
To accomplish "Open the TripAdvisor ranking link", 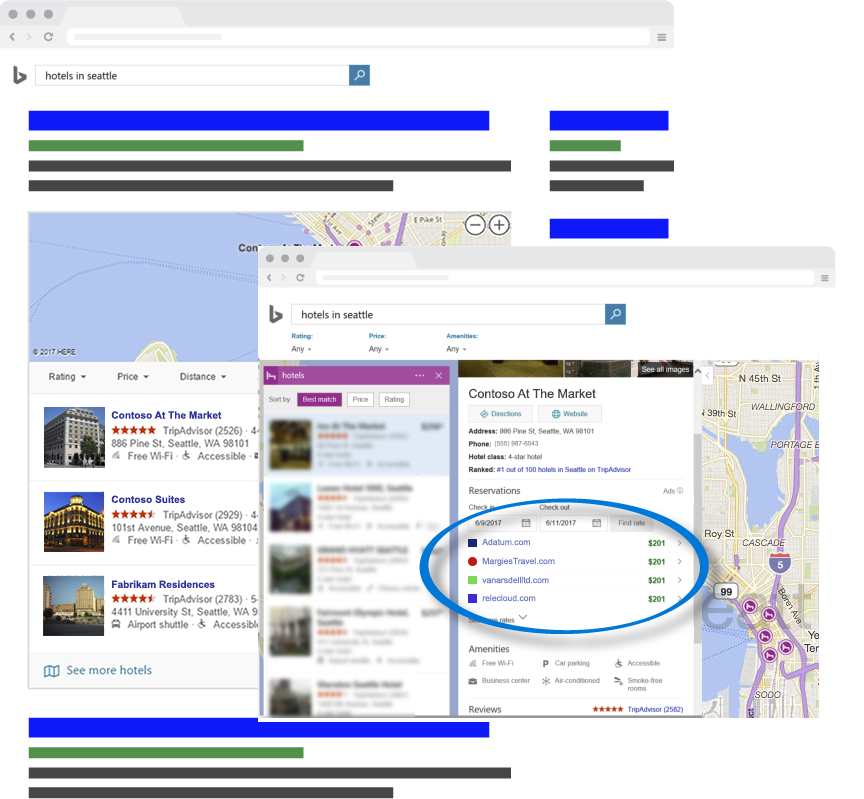I will tap(564, 469).
